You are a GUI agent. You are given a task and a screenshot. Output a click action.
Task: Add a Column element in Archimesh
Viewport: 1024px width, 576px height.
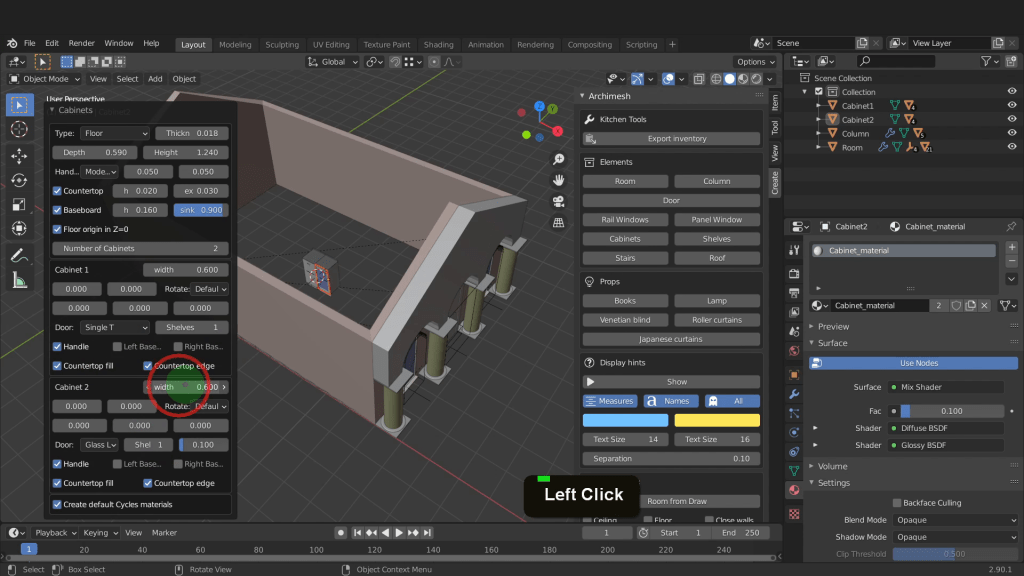pos(716,182)
